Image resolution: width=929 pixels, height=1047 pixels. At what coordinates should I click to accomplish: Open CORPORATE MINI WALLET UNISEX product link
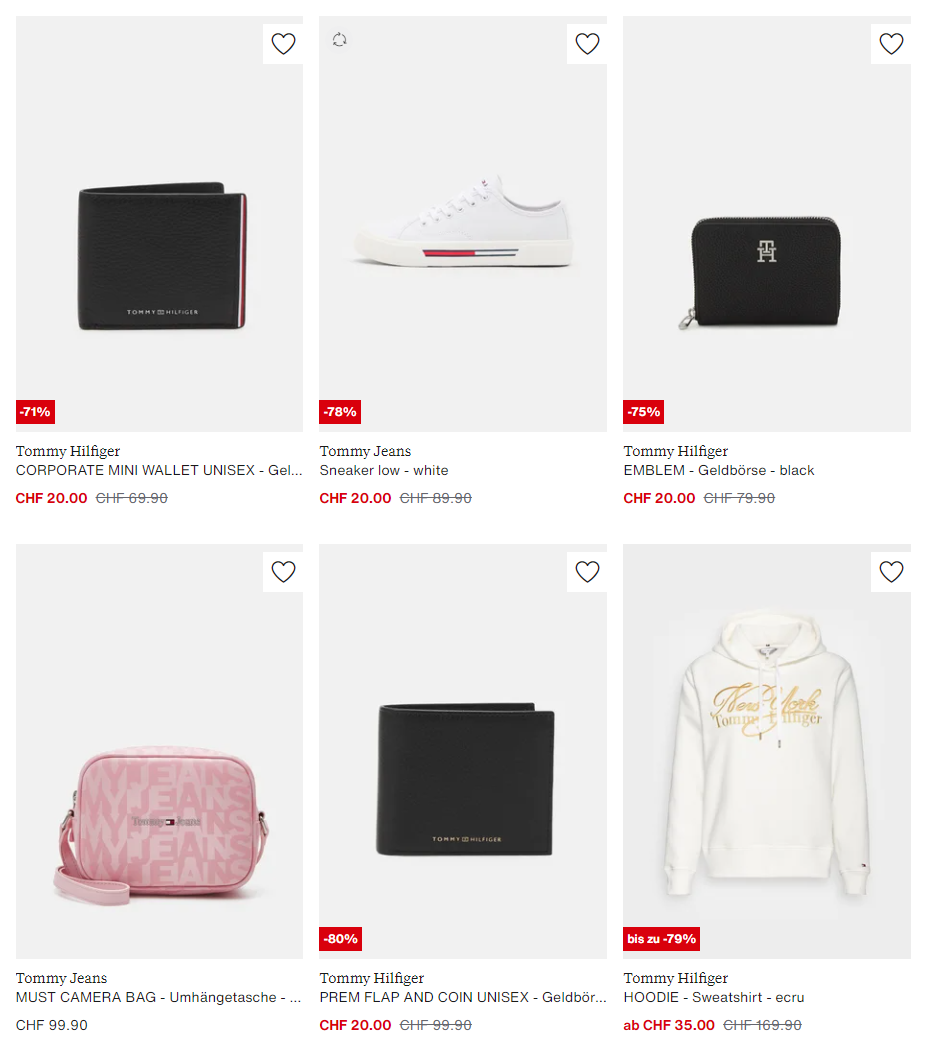[159, 471]
